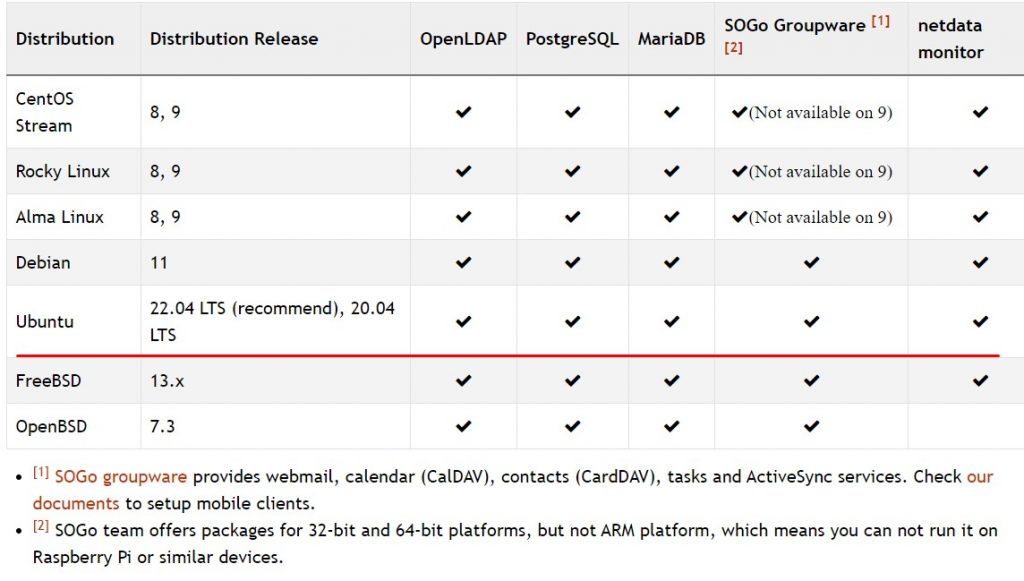The width and height of the screenshot is (1024, 581).
Task: Click the MariaDB checkmark for Ubuntu
Action: (x=671, y=321)
